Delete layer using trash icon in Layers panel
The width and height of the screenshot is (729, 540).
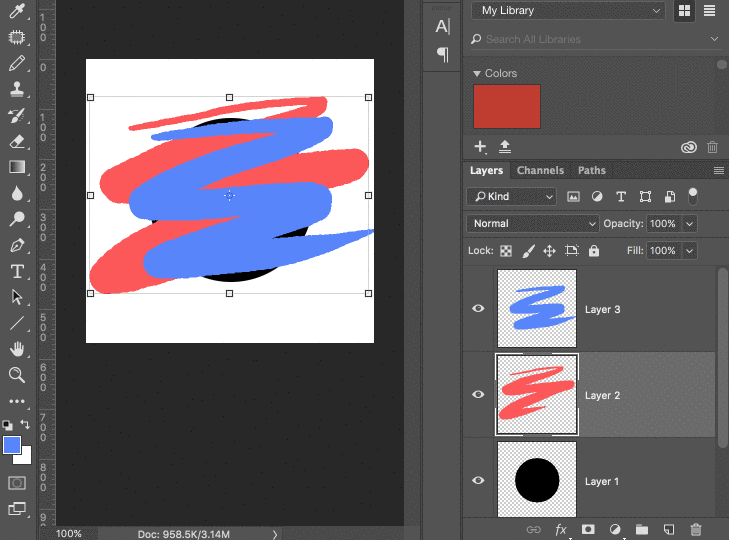coord(696,529)
